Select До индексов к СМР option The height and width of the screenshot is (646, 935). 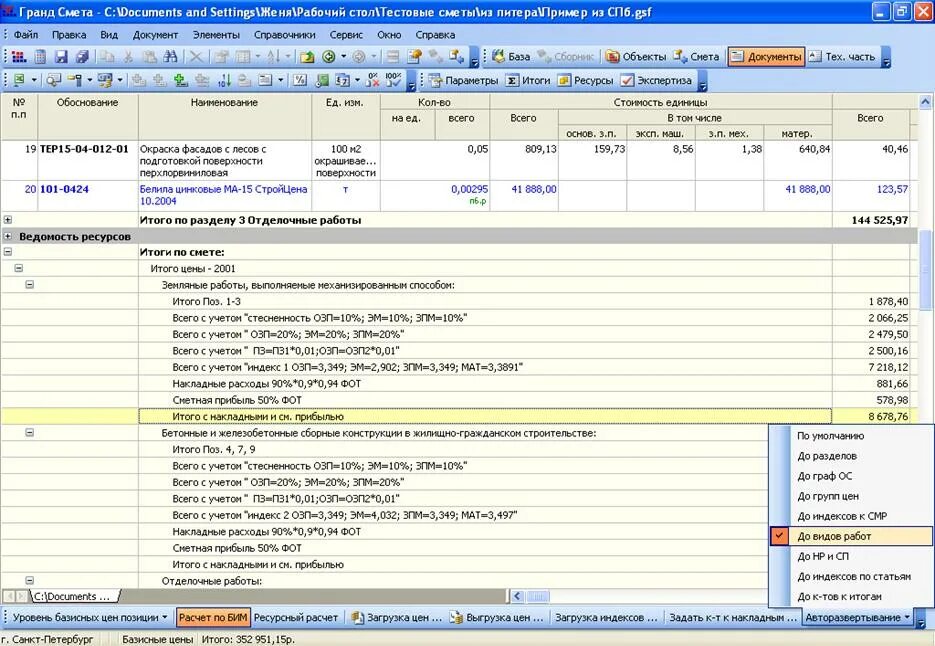(851, 516)
